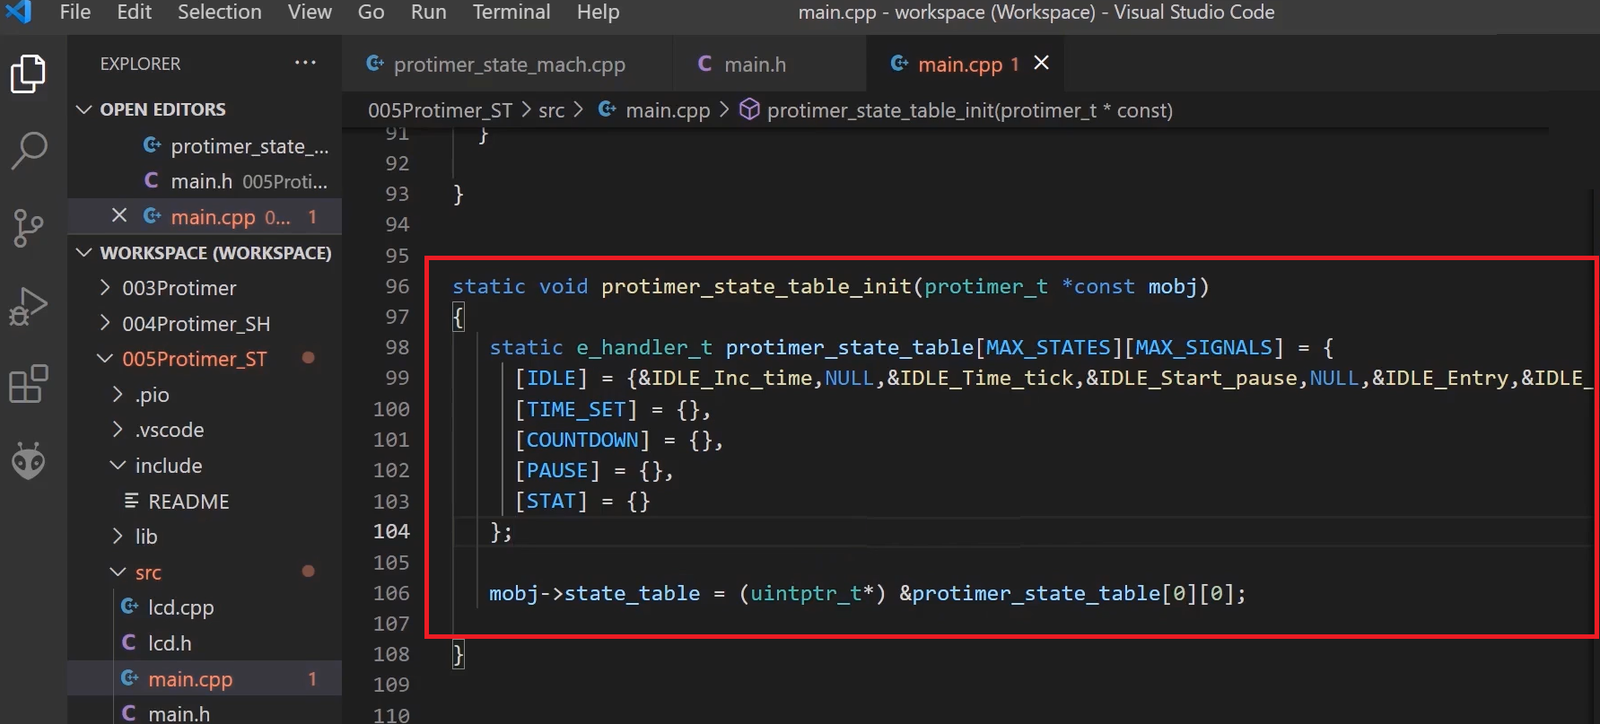This screenshot has width=1600, height=724.
Task: Open the Selection menu
Action: tap(219, 12)
